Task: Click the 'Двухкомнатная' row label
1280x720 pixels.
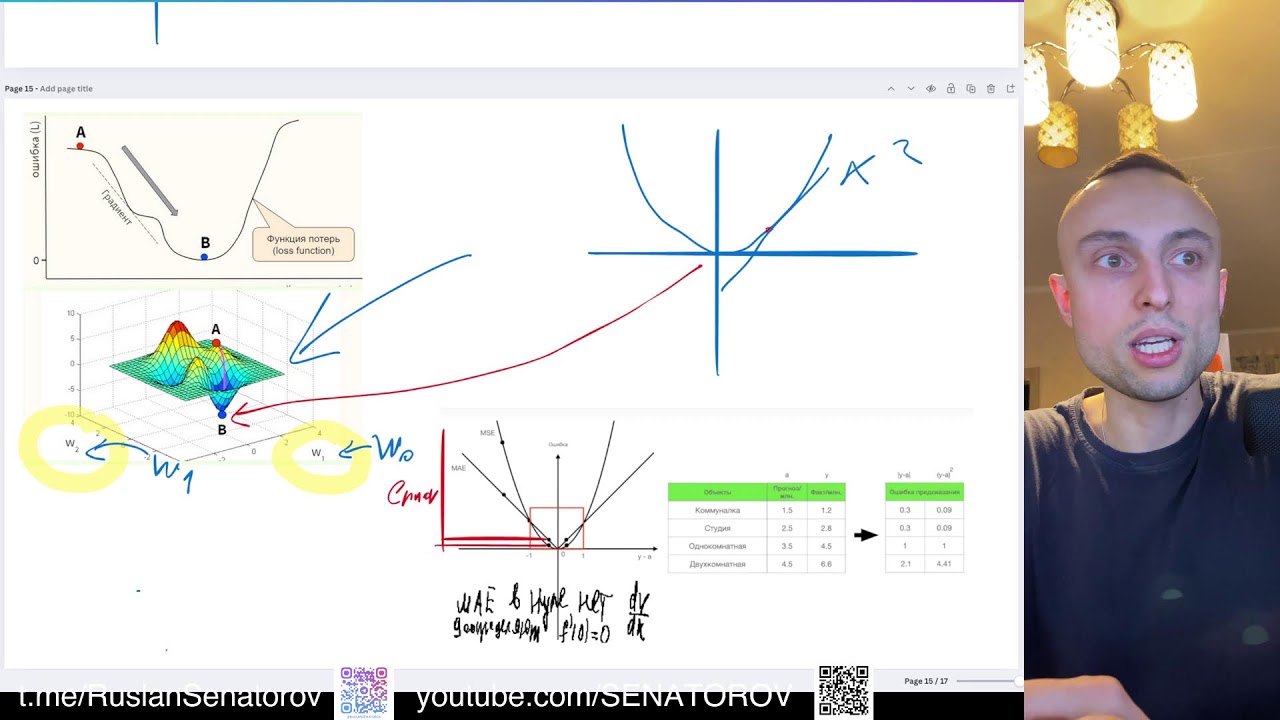Action: (x=717, y=564)
